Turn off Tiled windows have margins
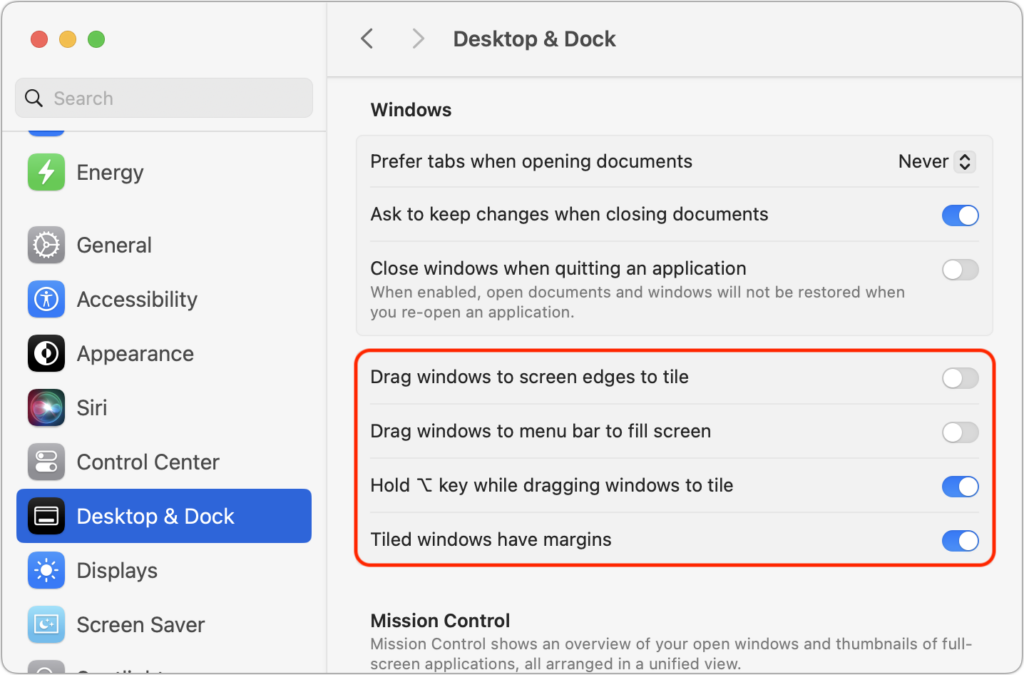This screenshot has height=675, width=1024. 960,540
